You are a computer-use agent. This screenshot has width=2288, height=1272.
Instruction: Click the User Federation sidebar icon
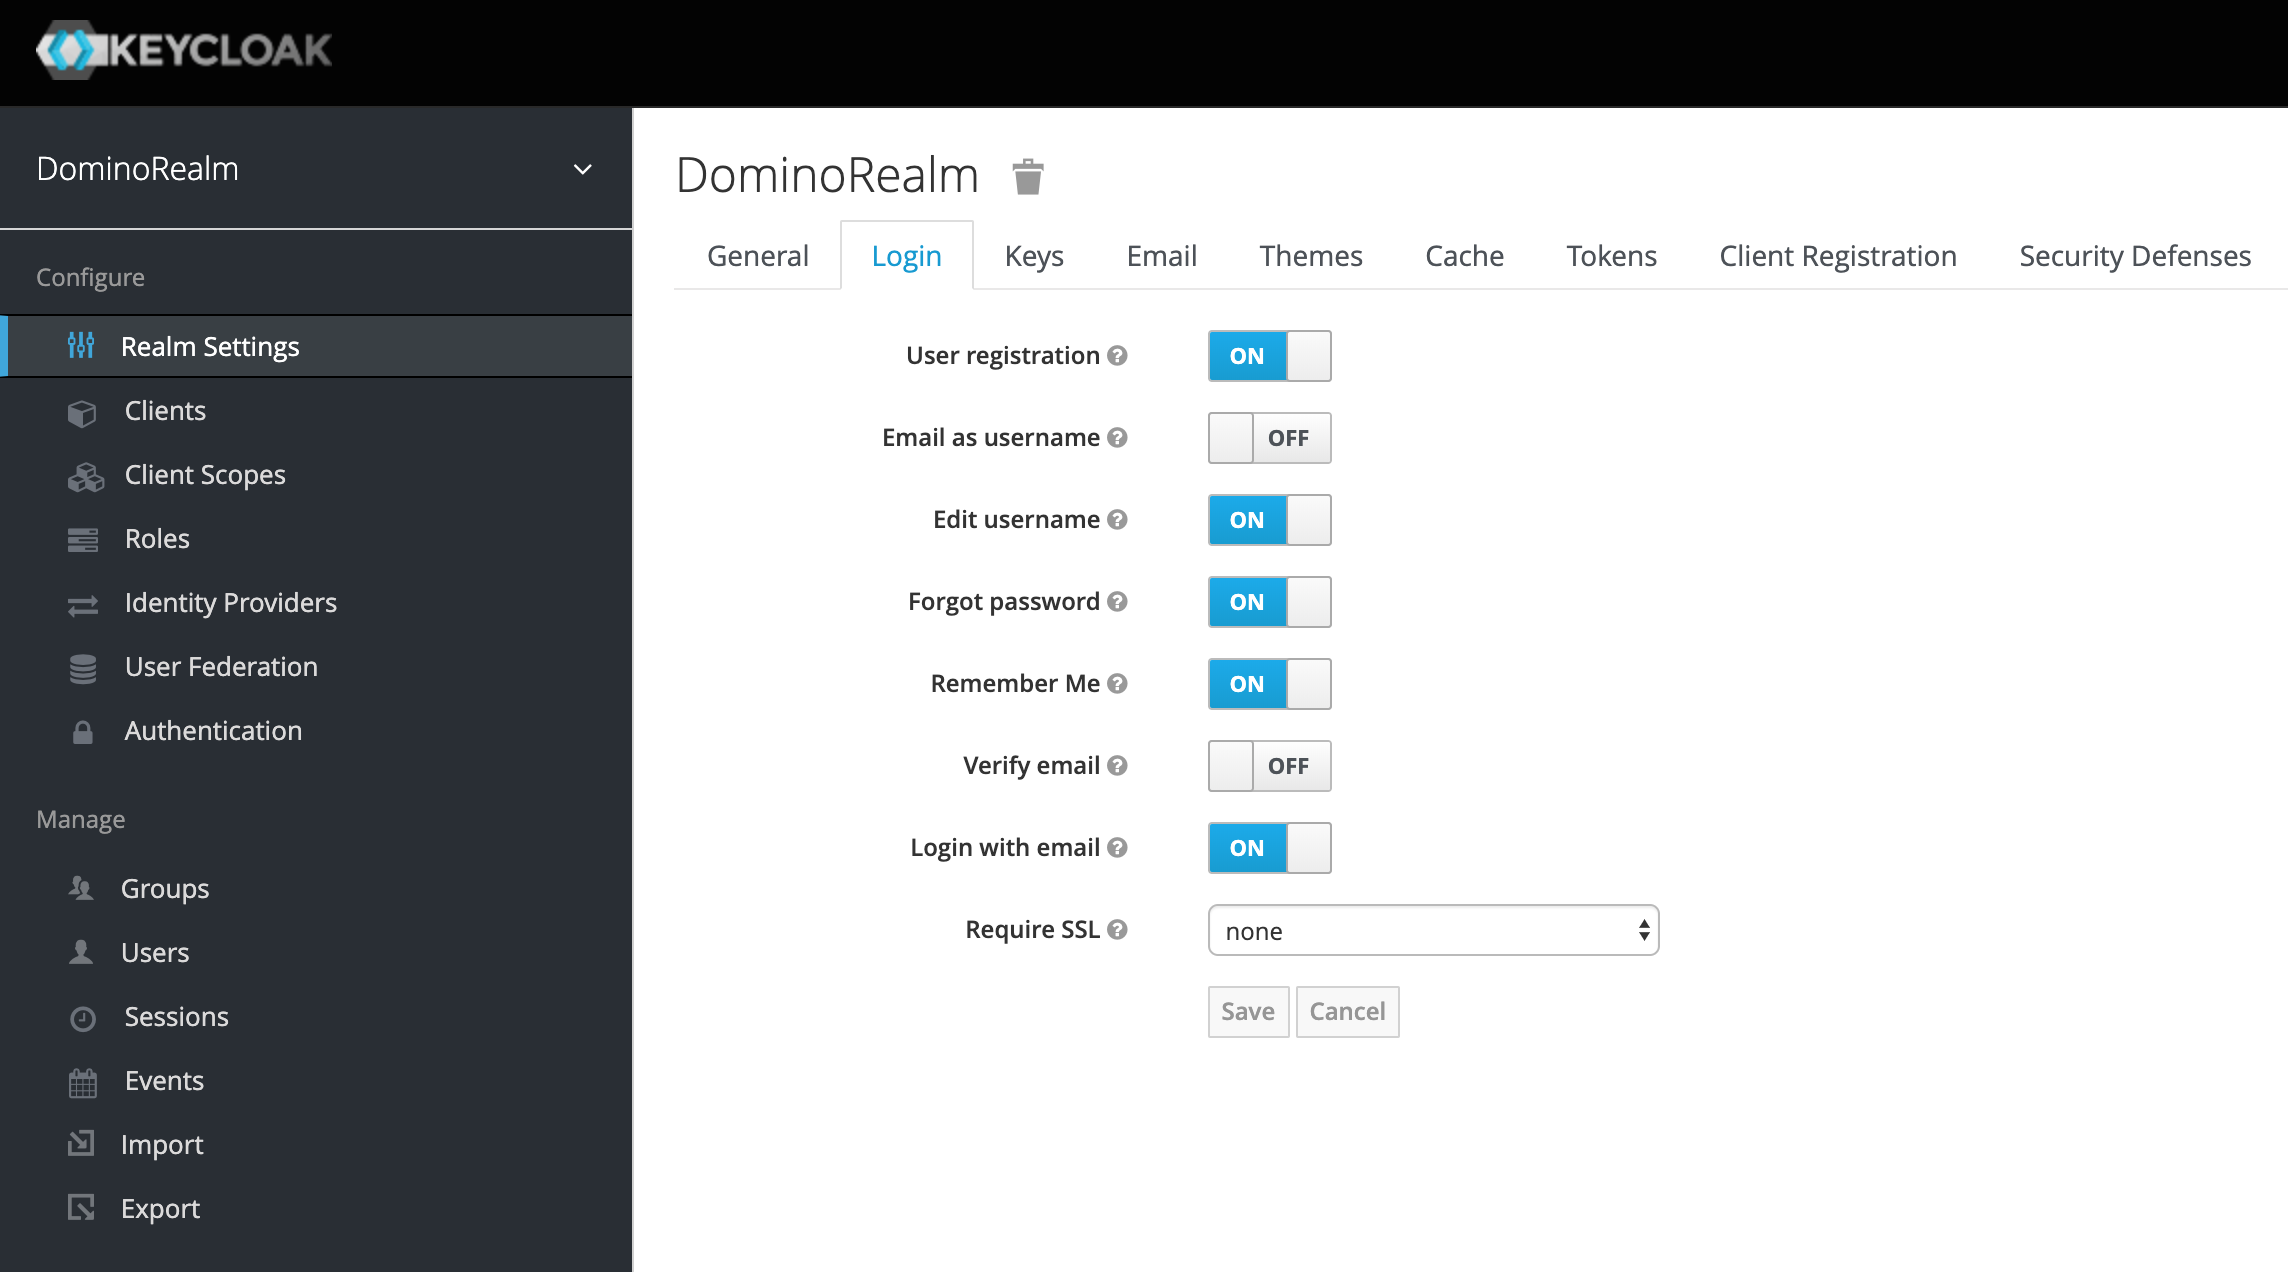click(x=83, y=666)
